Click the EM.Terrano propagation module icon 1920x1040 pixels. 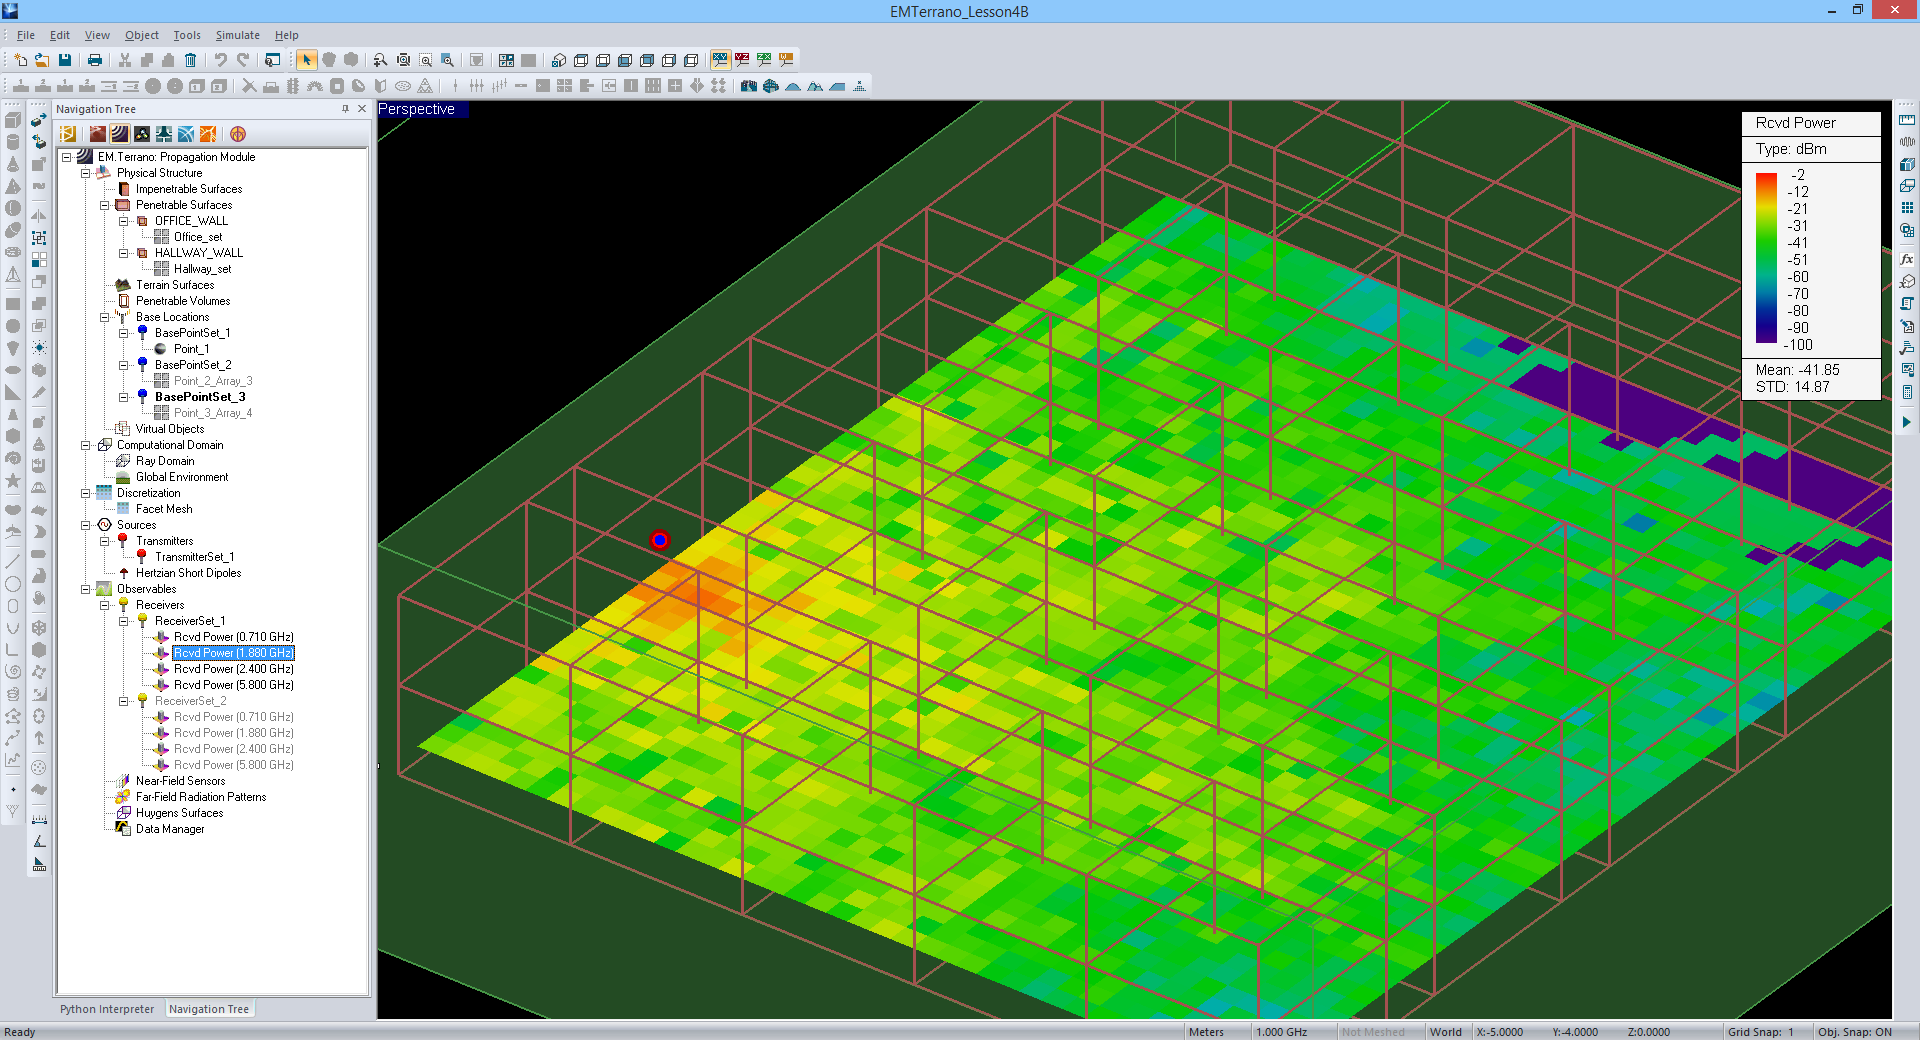click(x=119, y=134)
